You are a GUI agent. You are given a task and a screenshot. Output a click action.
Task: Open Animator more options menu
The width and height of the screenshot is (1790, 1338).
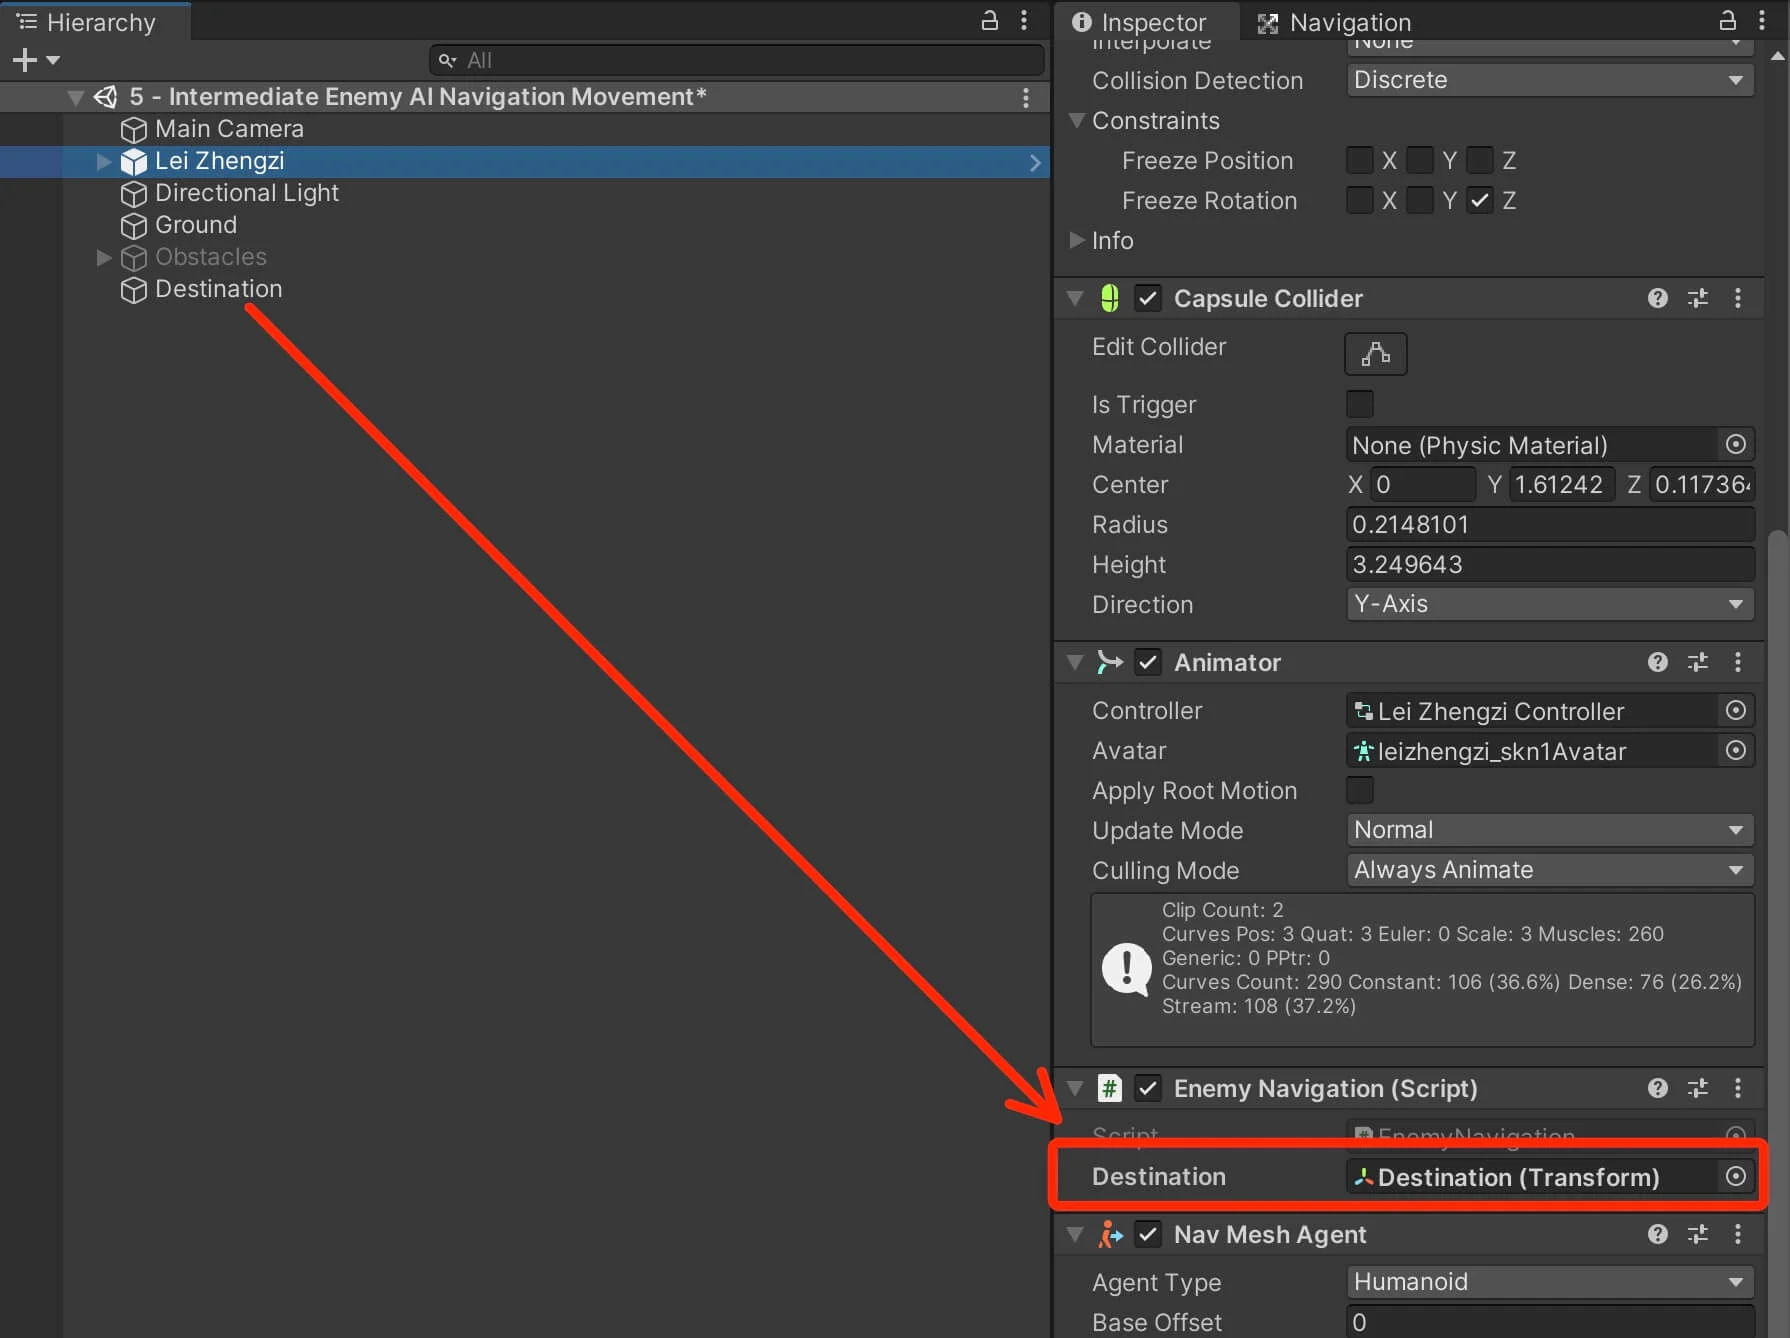click(1738, 662)
